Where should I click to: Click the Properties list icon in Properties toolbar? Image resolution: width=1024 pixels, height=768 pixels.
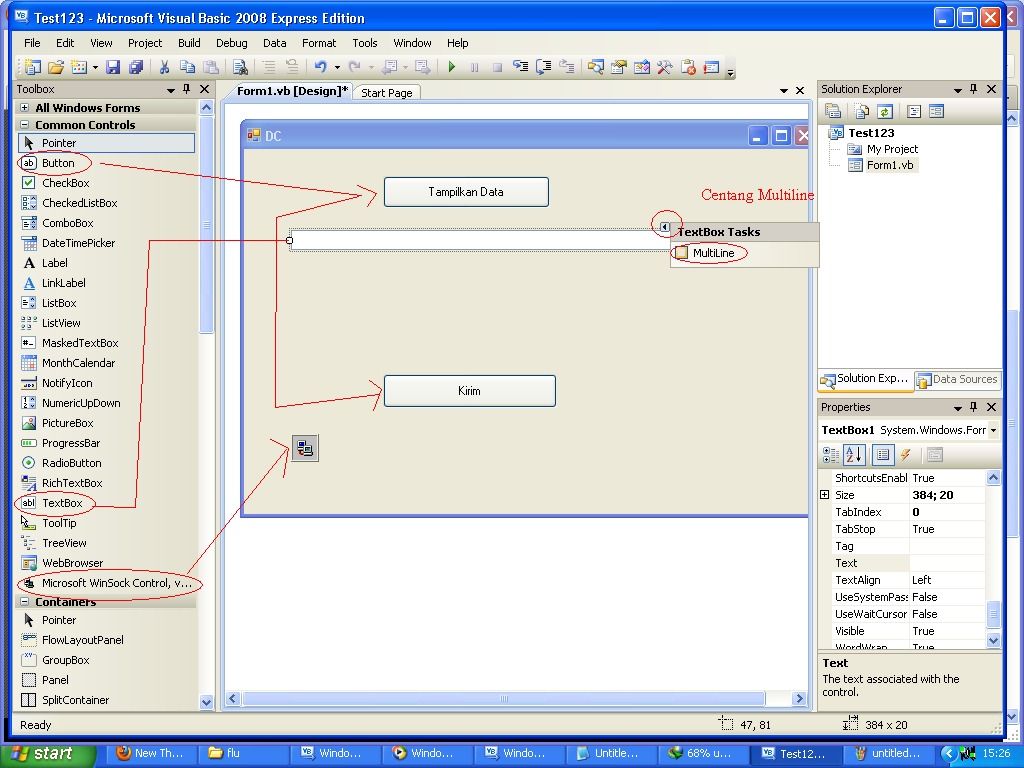coord(882,455)
